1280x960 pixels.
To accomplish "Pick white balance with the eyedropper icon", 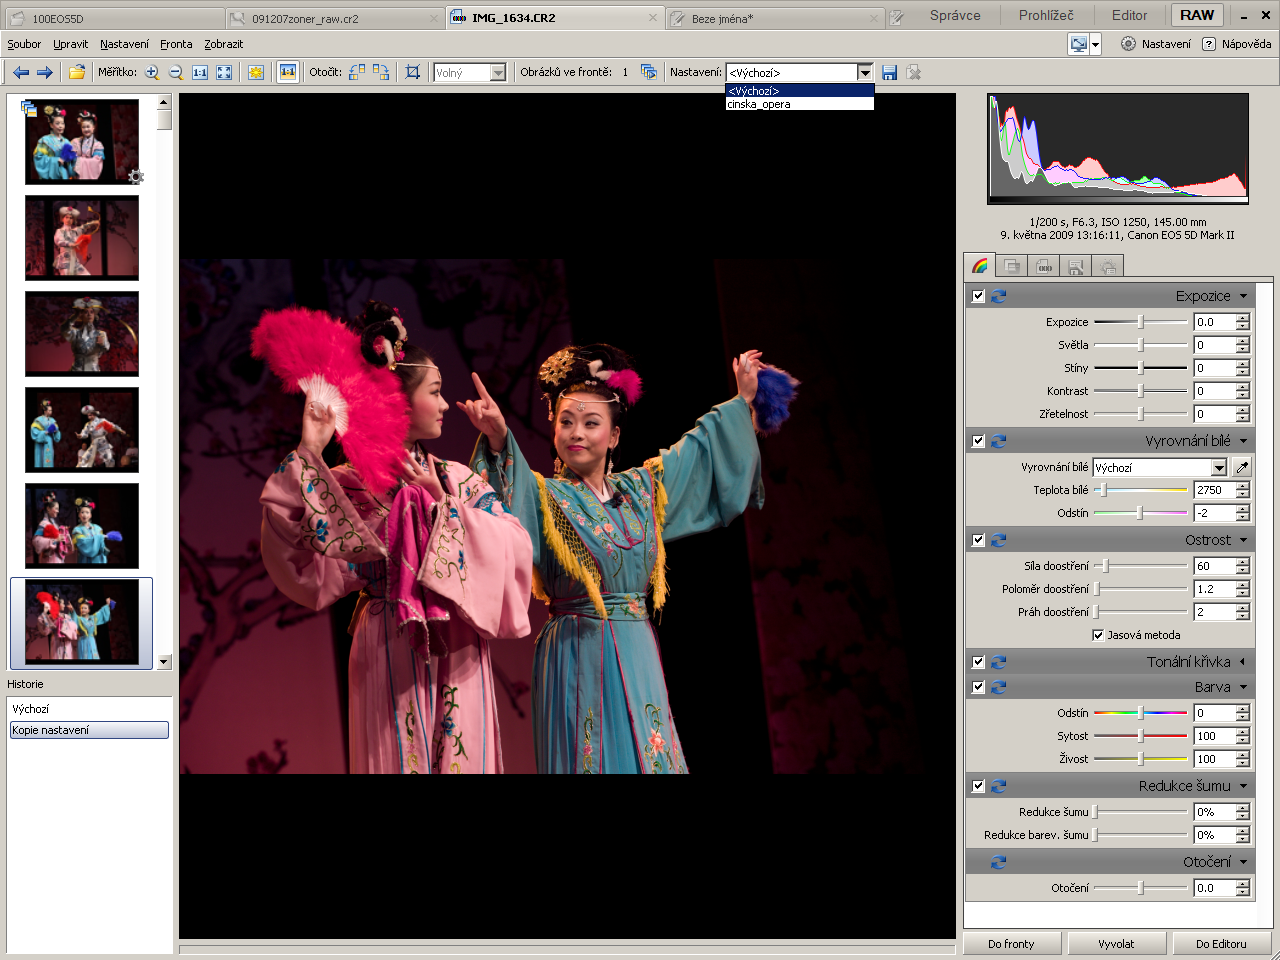I will [1242, 467].
